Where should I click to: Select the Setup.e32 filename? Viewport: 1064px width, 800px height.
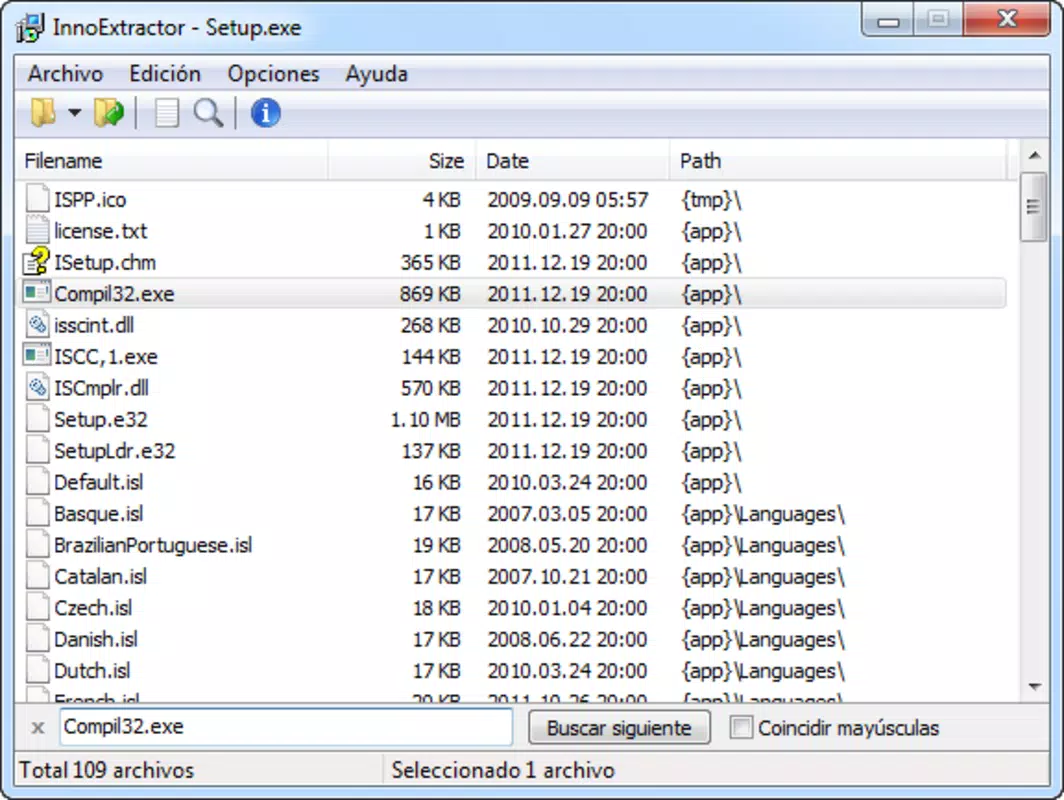coord(101,419)
